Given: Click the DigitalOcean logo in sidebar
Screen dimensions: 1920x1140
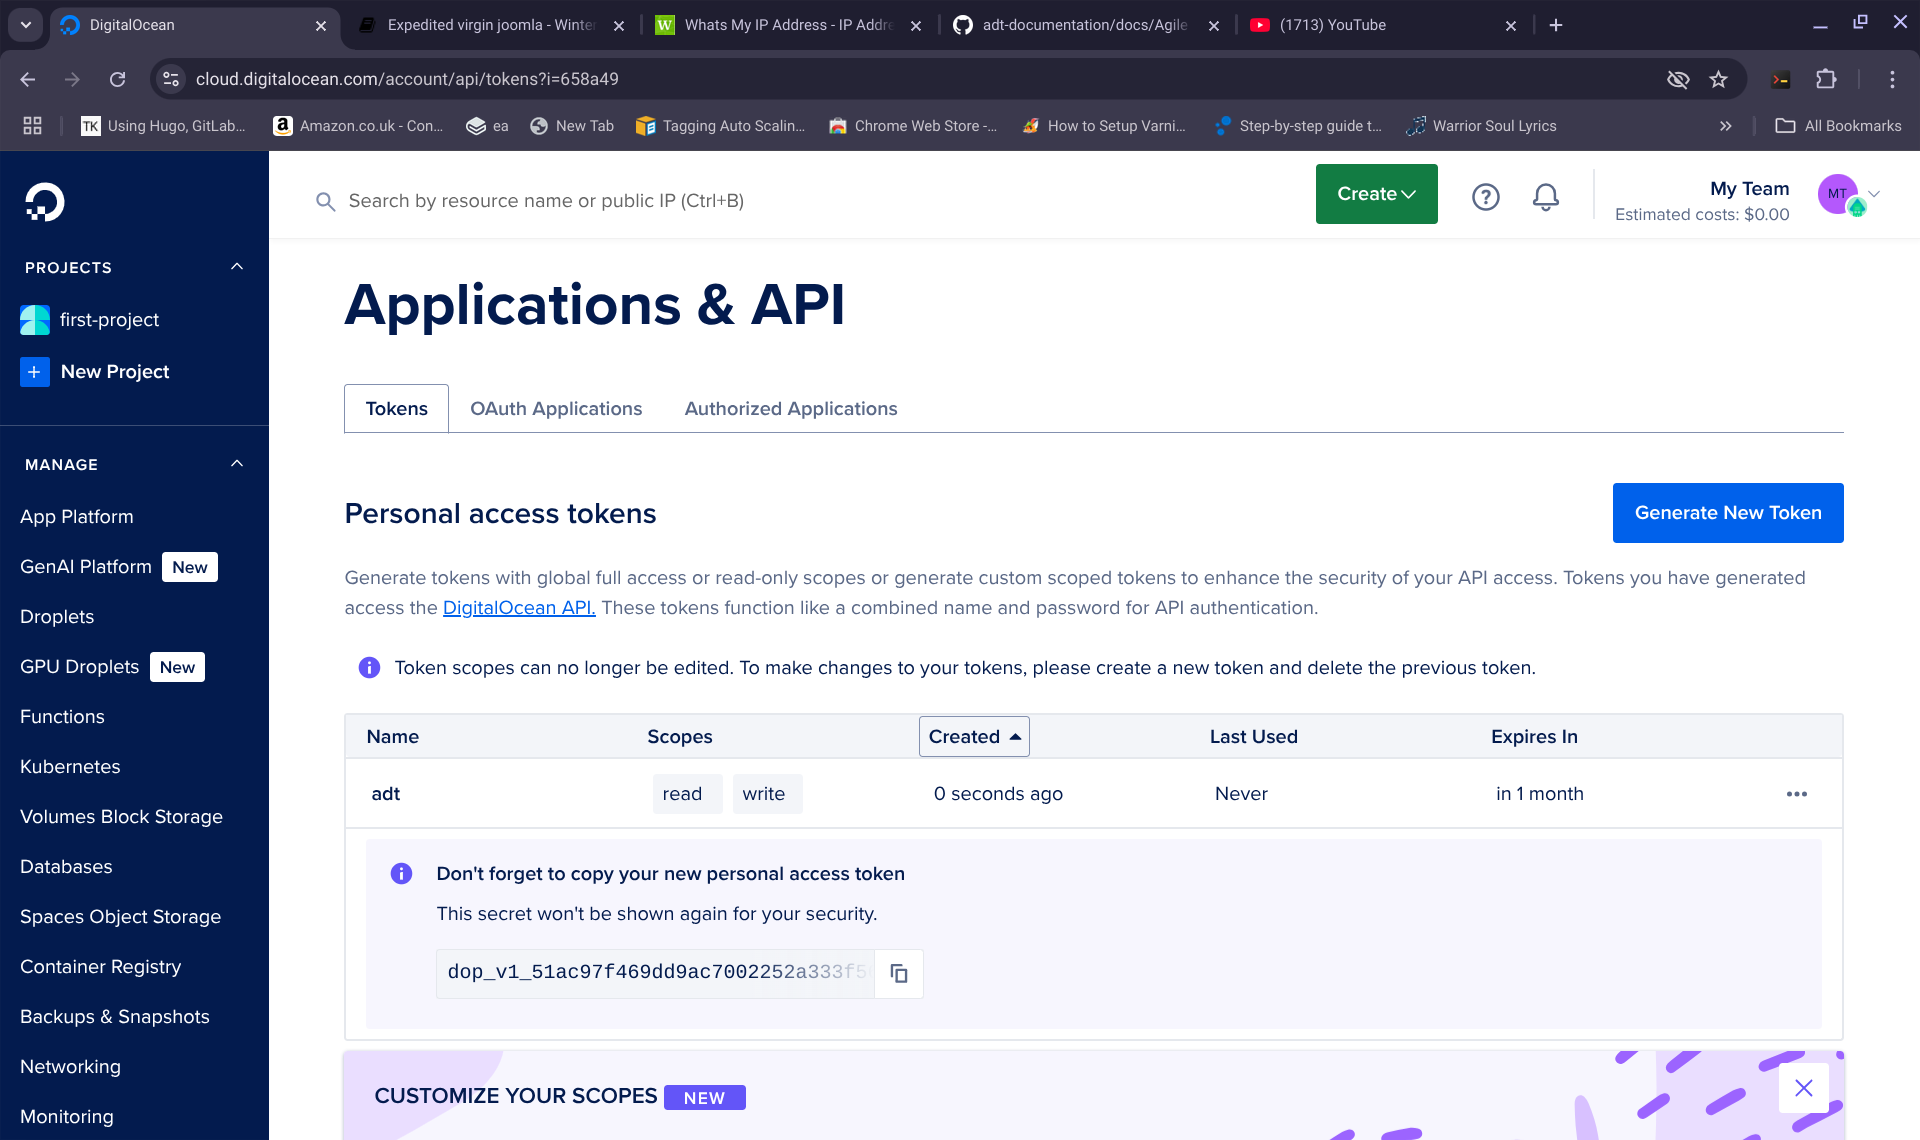Looking at the screenshot, I should point(45,202).
